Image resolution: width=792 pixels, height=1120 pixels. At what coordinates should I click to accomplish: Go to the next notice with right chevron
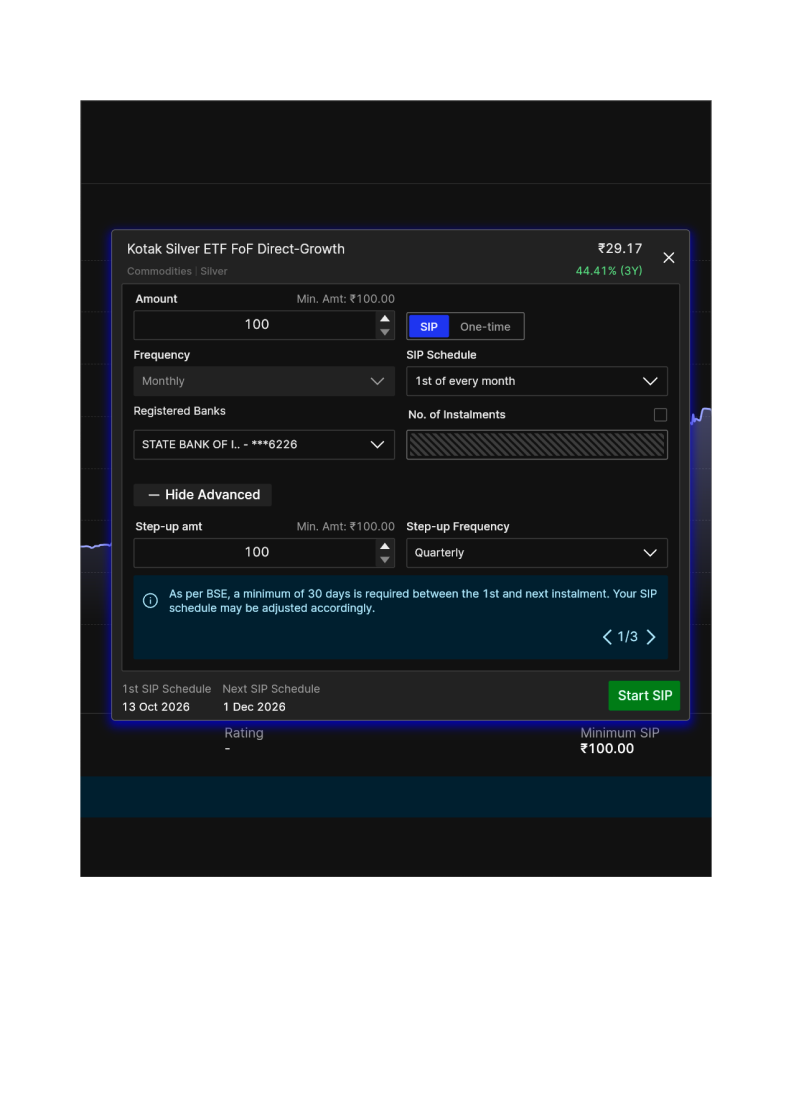click(x=651, y=636)
